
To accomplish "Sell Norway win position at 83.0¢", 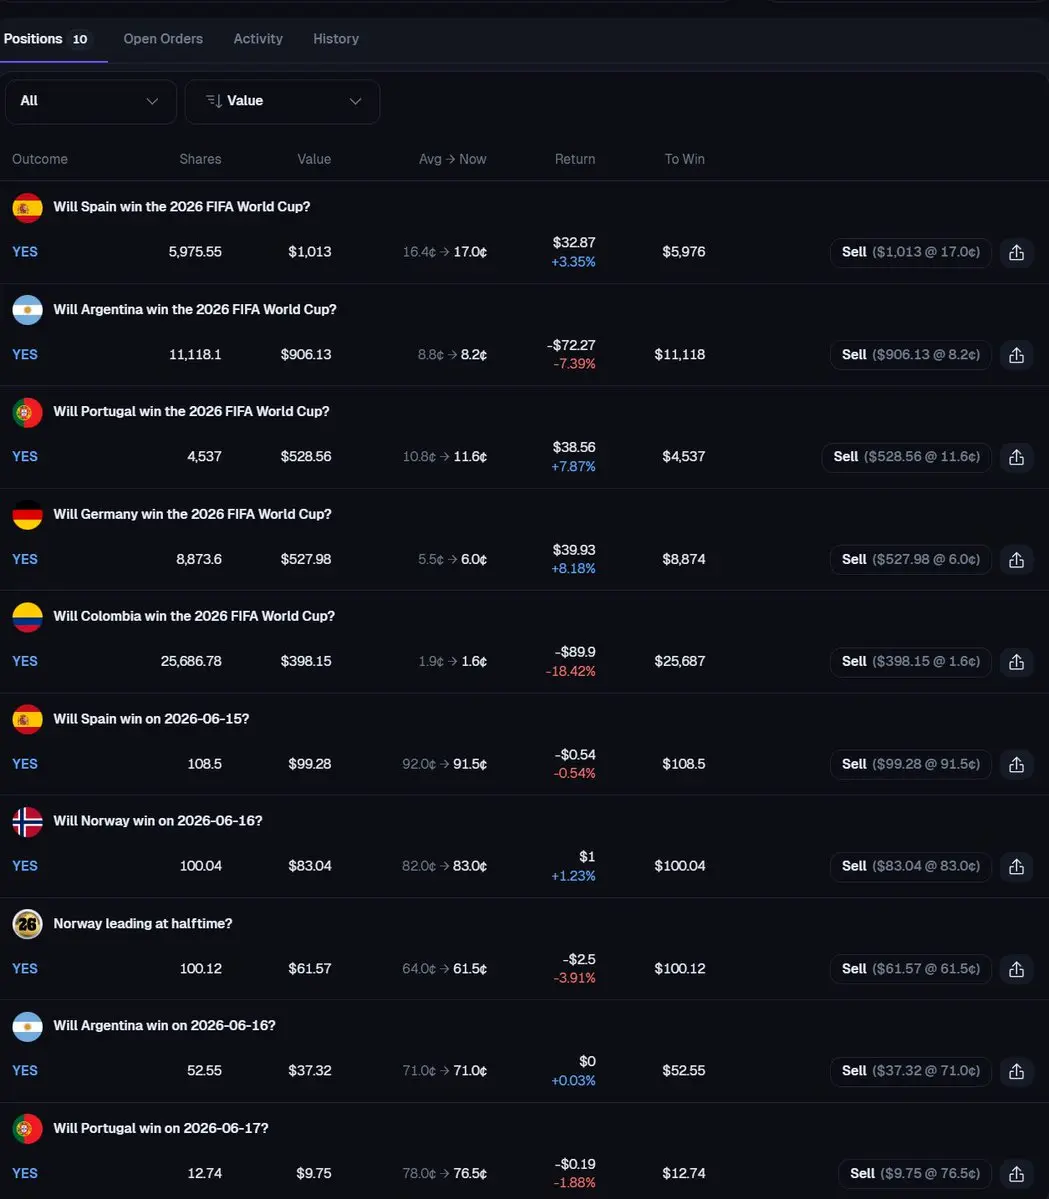I will point(911,866).
